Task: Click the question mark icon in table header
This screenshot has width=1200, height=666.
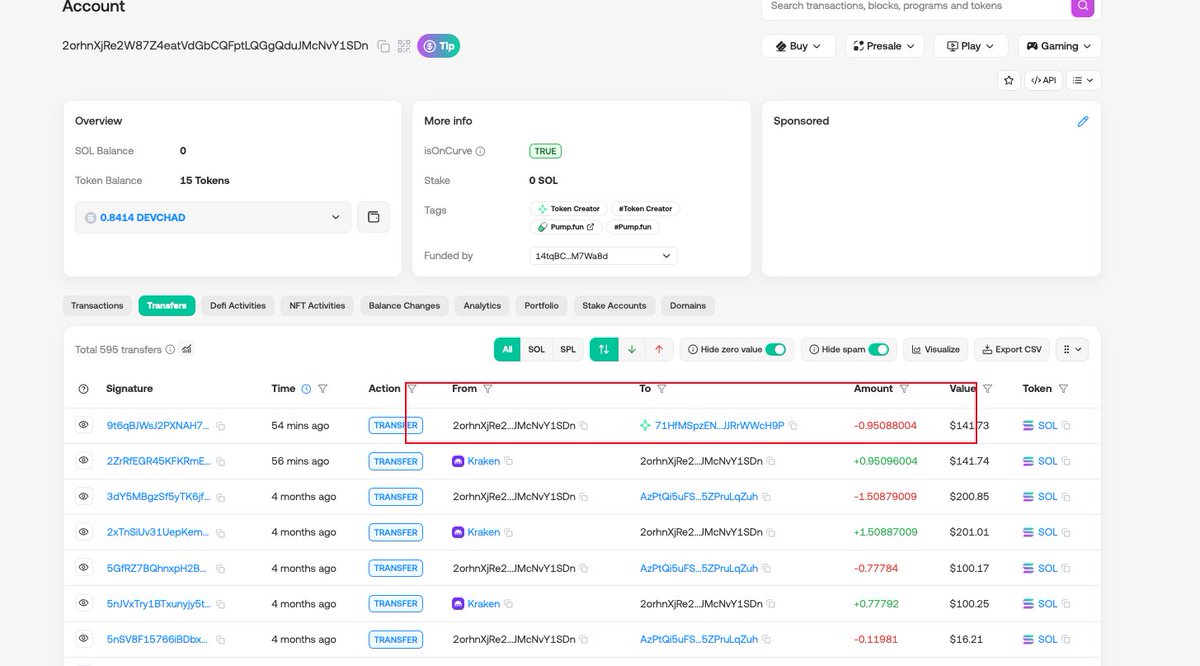Action: tap(84, 389)
